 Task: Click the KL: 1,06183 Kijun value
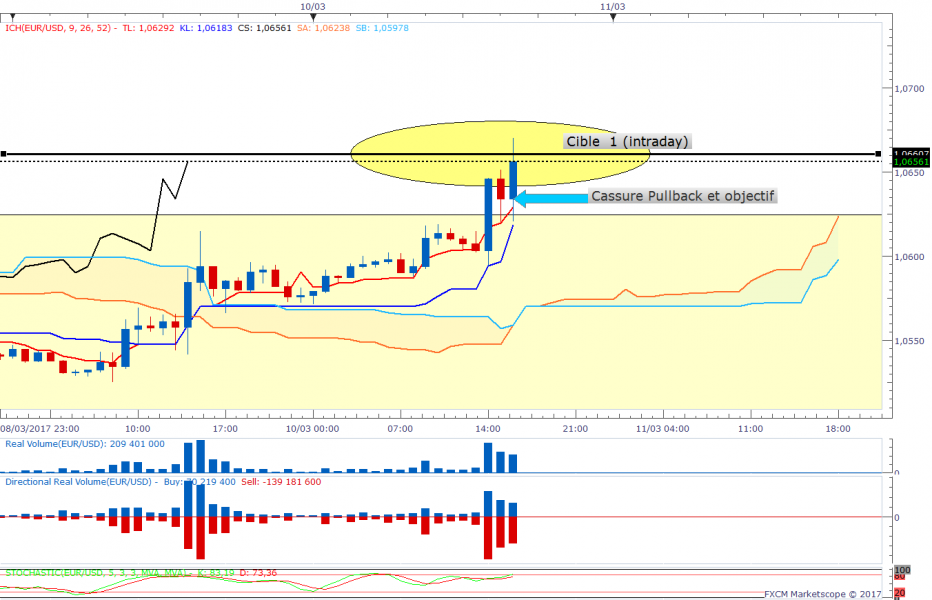pyautogui.click(x=206, y=28)
